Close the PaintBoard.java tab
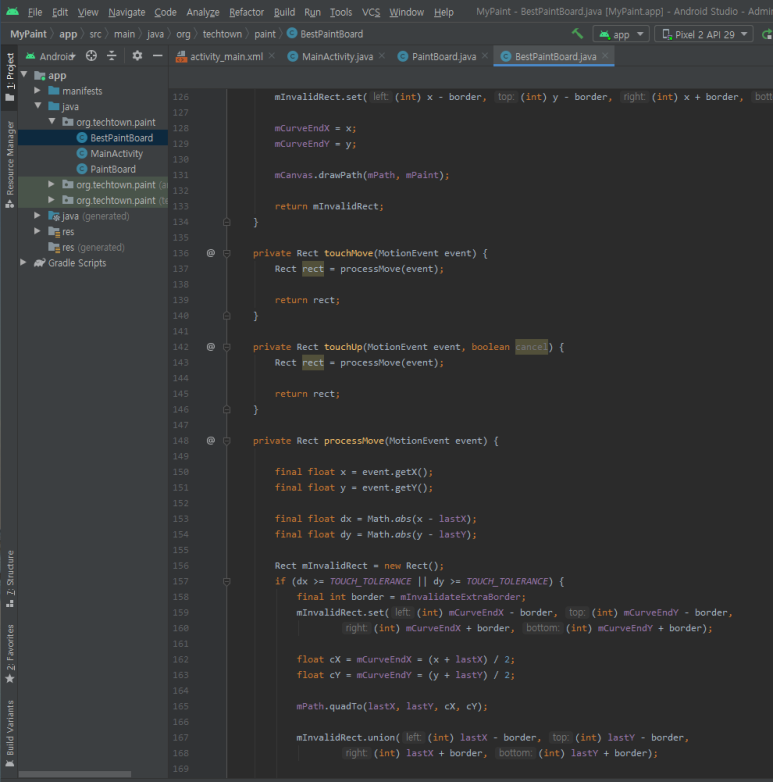773x782 pixels. (485, 56)
